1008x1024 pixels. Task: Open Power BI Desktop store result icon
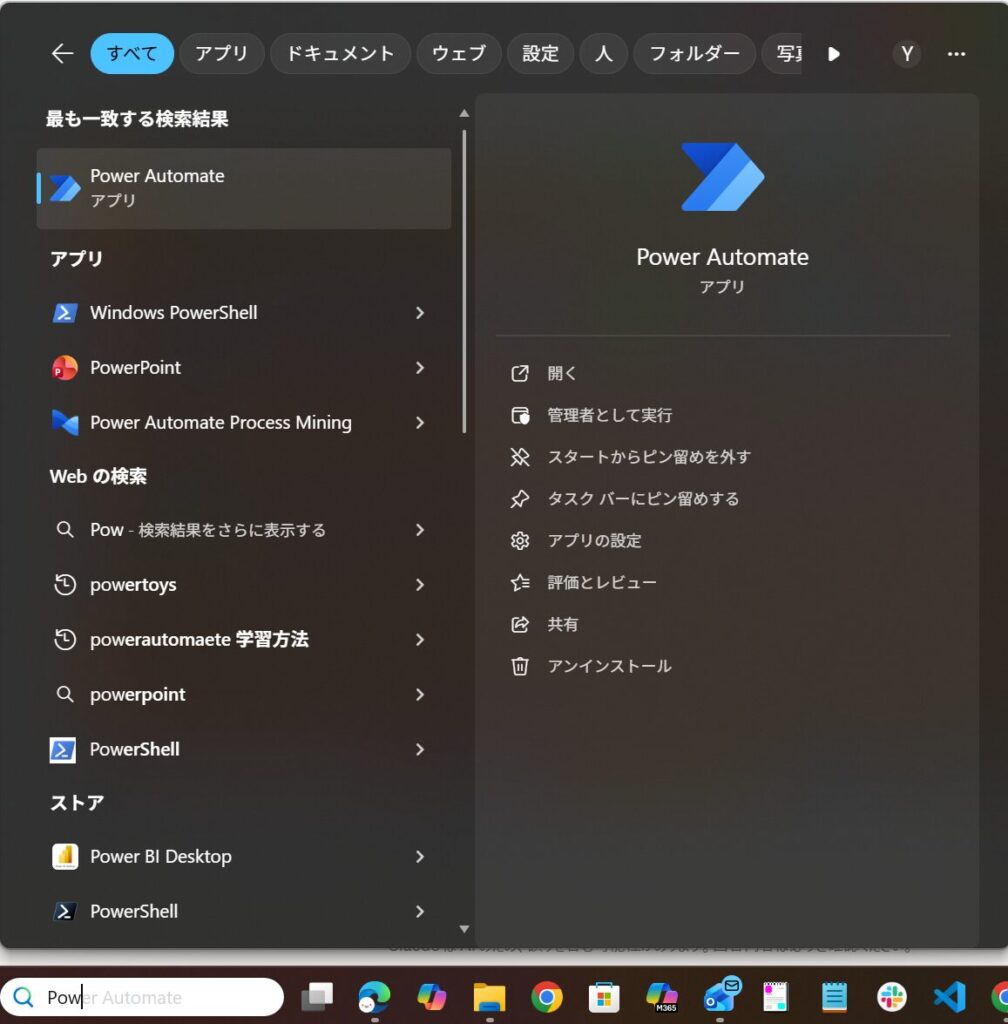click(64, 857)
